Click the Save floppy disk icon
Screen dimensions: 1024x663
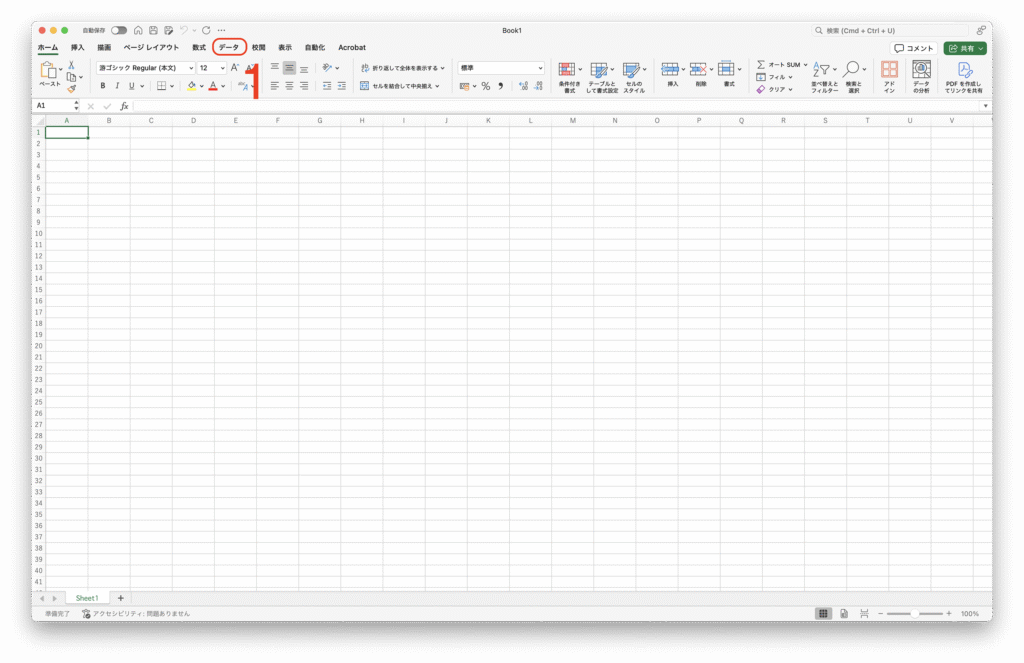click(153, 30)
